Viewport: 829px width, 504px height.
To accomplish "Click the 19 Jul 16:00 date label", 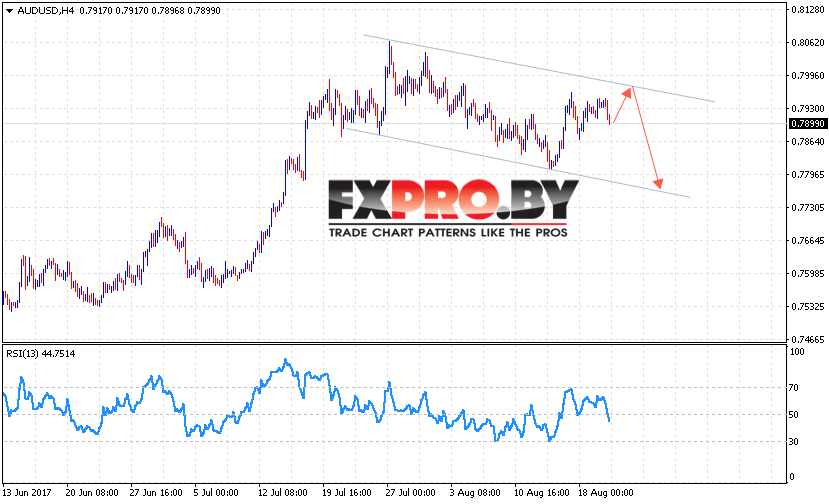I will (x=347, y=493).
